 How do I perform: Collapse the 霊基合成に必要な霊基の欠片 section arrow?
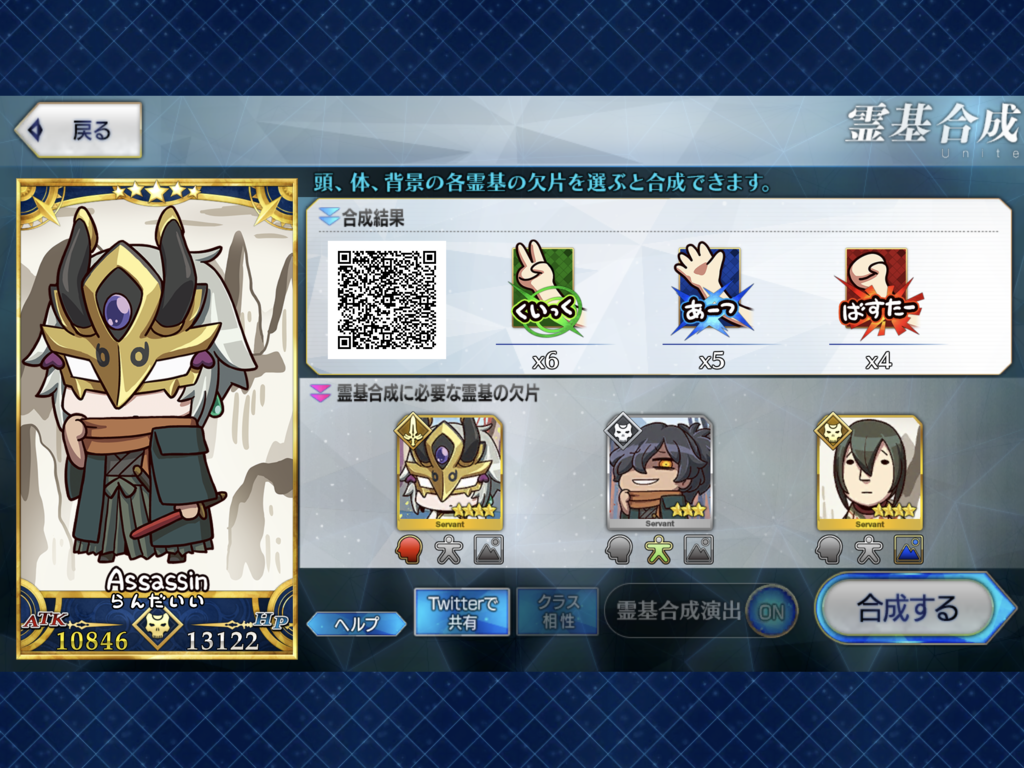[320, 394]
